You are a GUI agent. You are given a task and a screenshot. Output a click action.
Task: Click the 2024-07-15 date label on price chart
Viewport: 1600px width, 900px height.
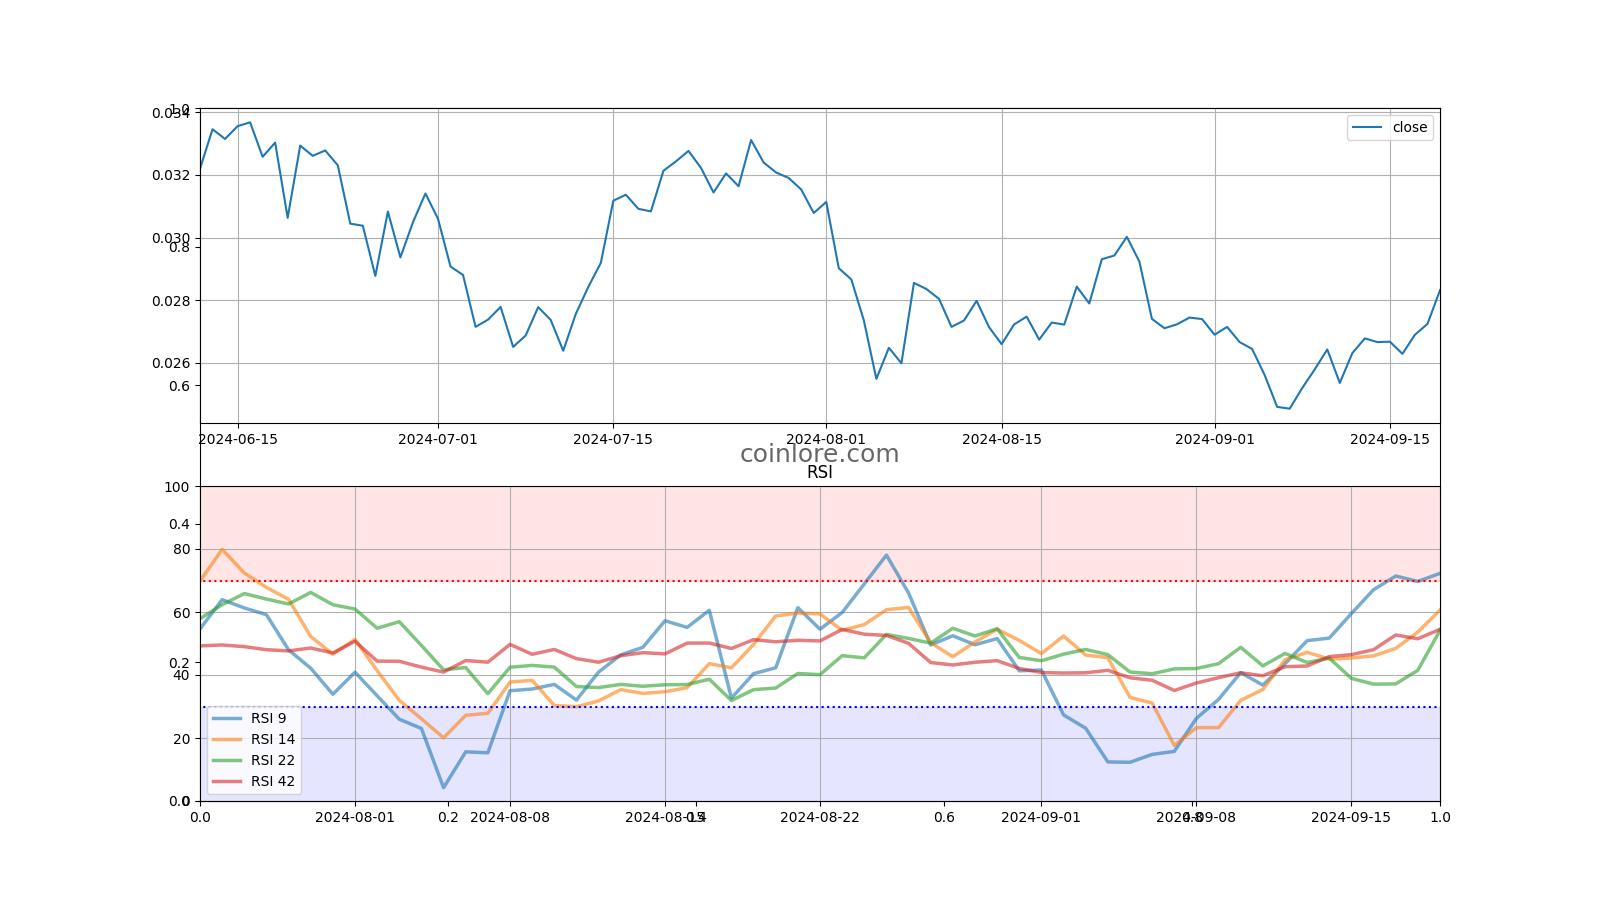point(613,439)
